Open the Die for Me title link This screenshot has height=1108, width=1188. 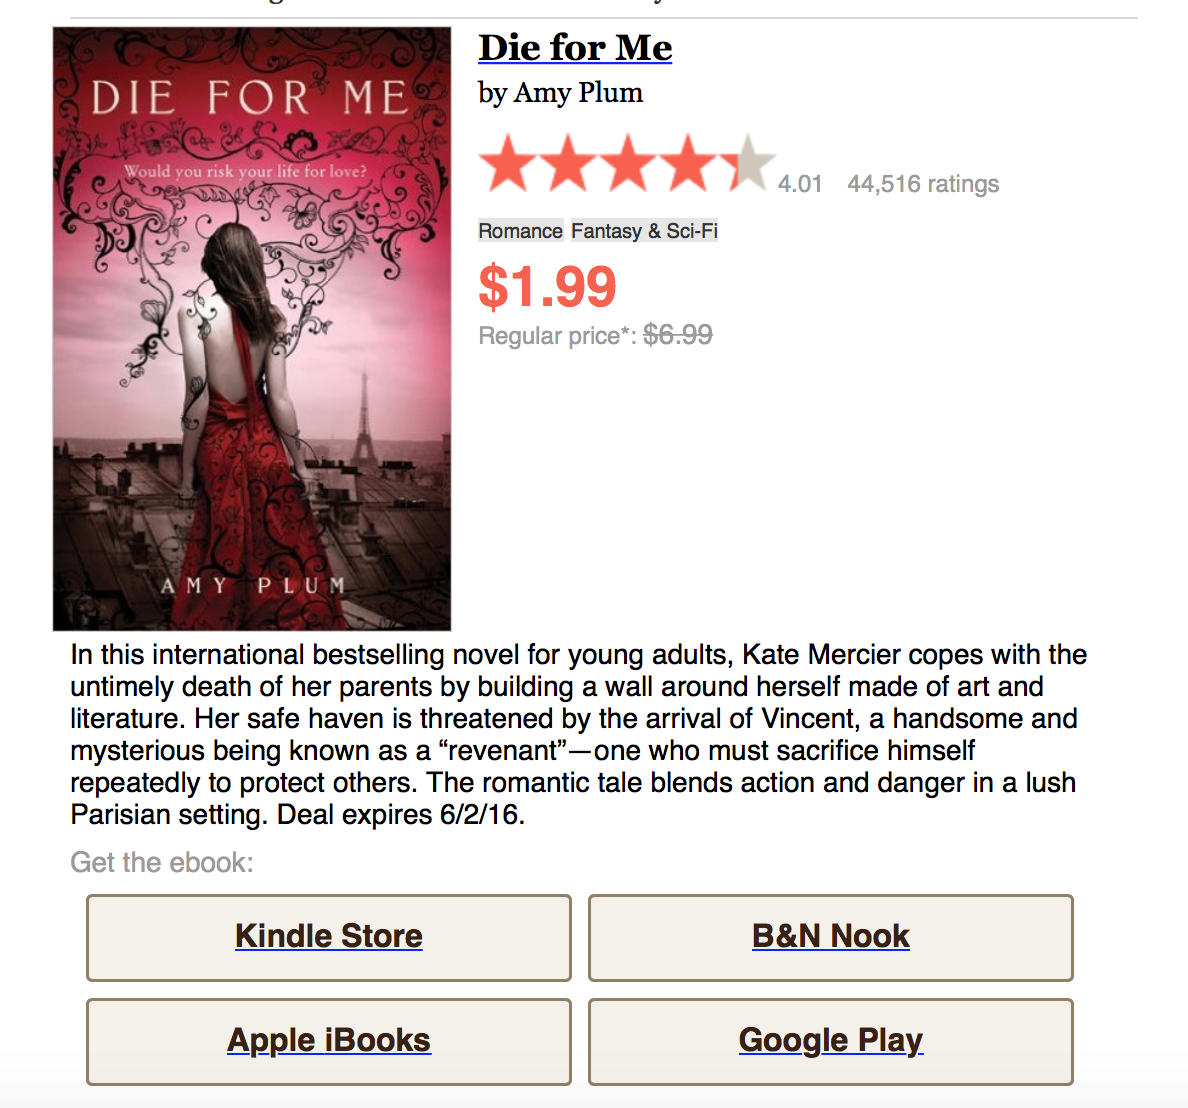click(x=575, y=48)
